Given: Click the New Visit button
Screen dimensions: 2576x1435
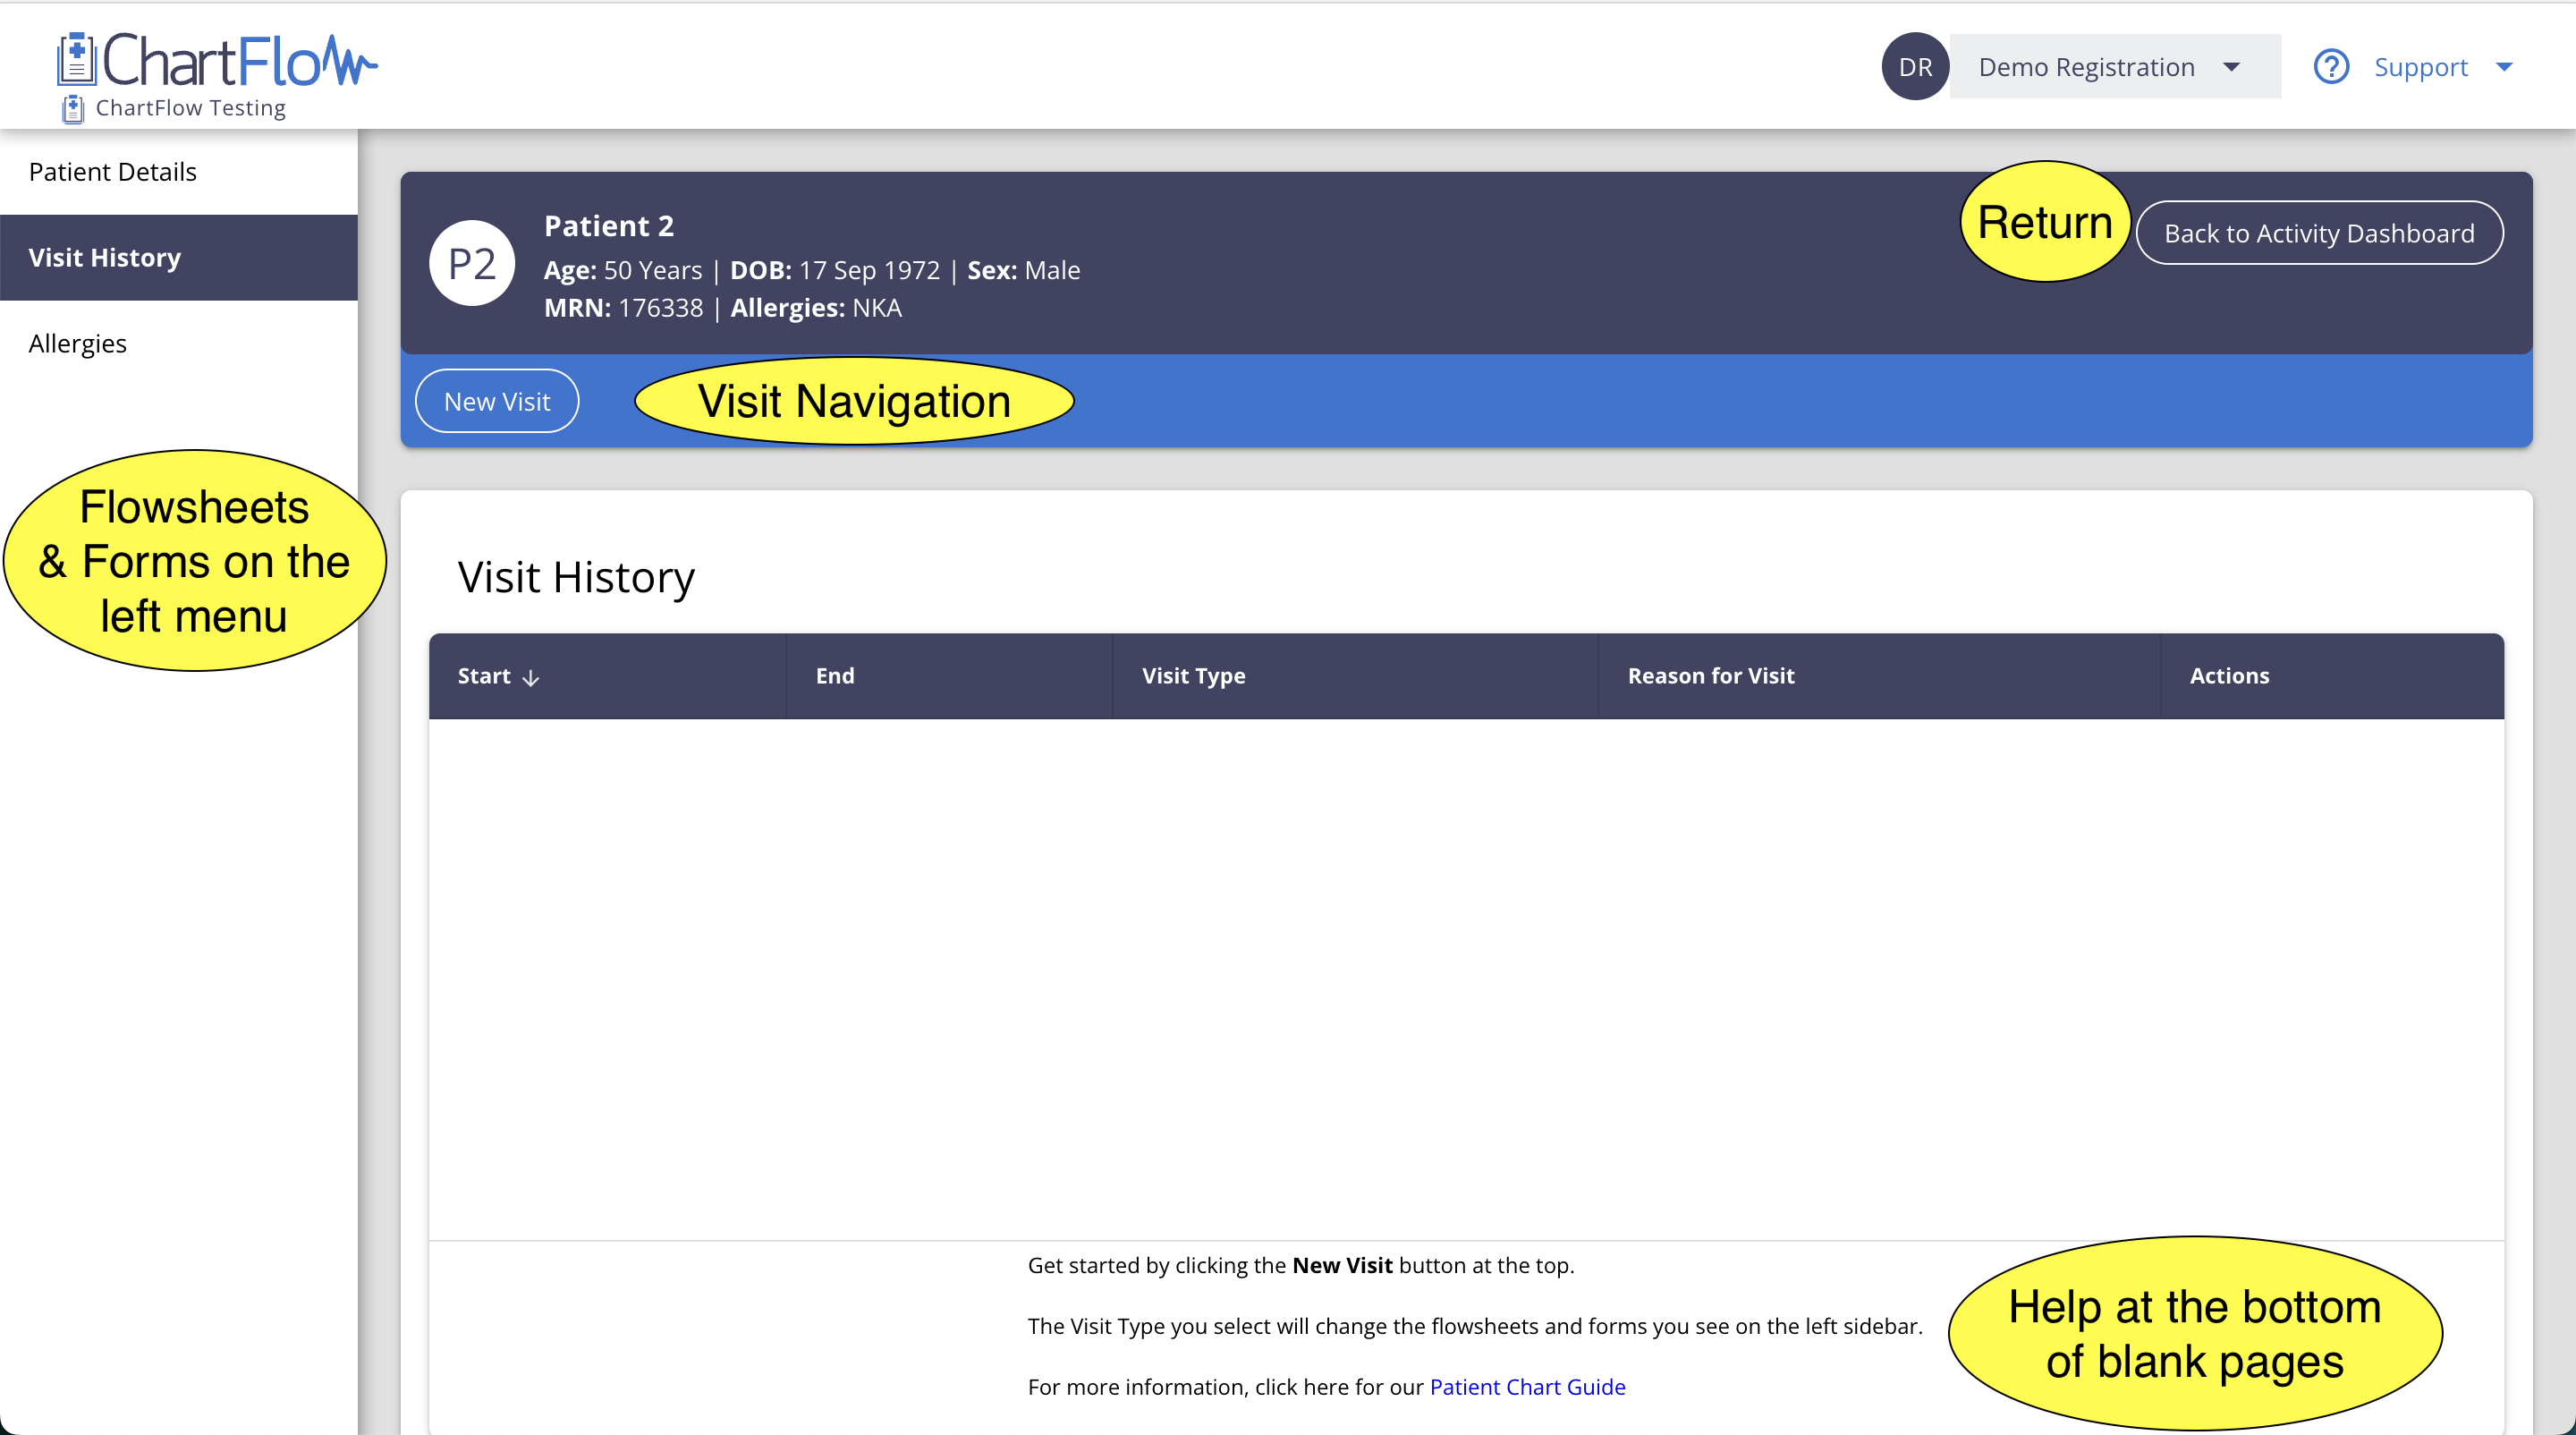Looking at the screenshot, I should click(497, 401).
